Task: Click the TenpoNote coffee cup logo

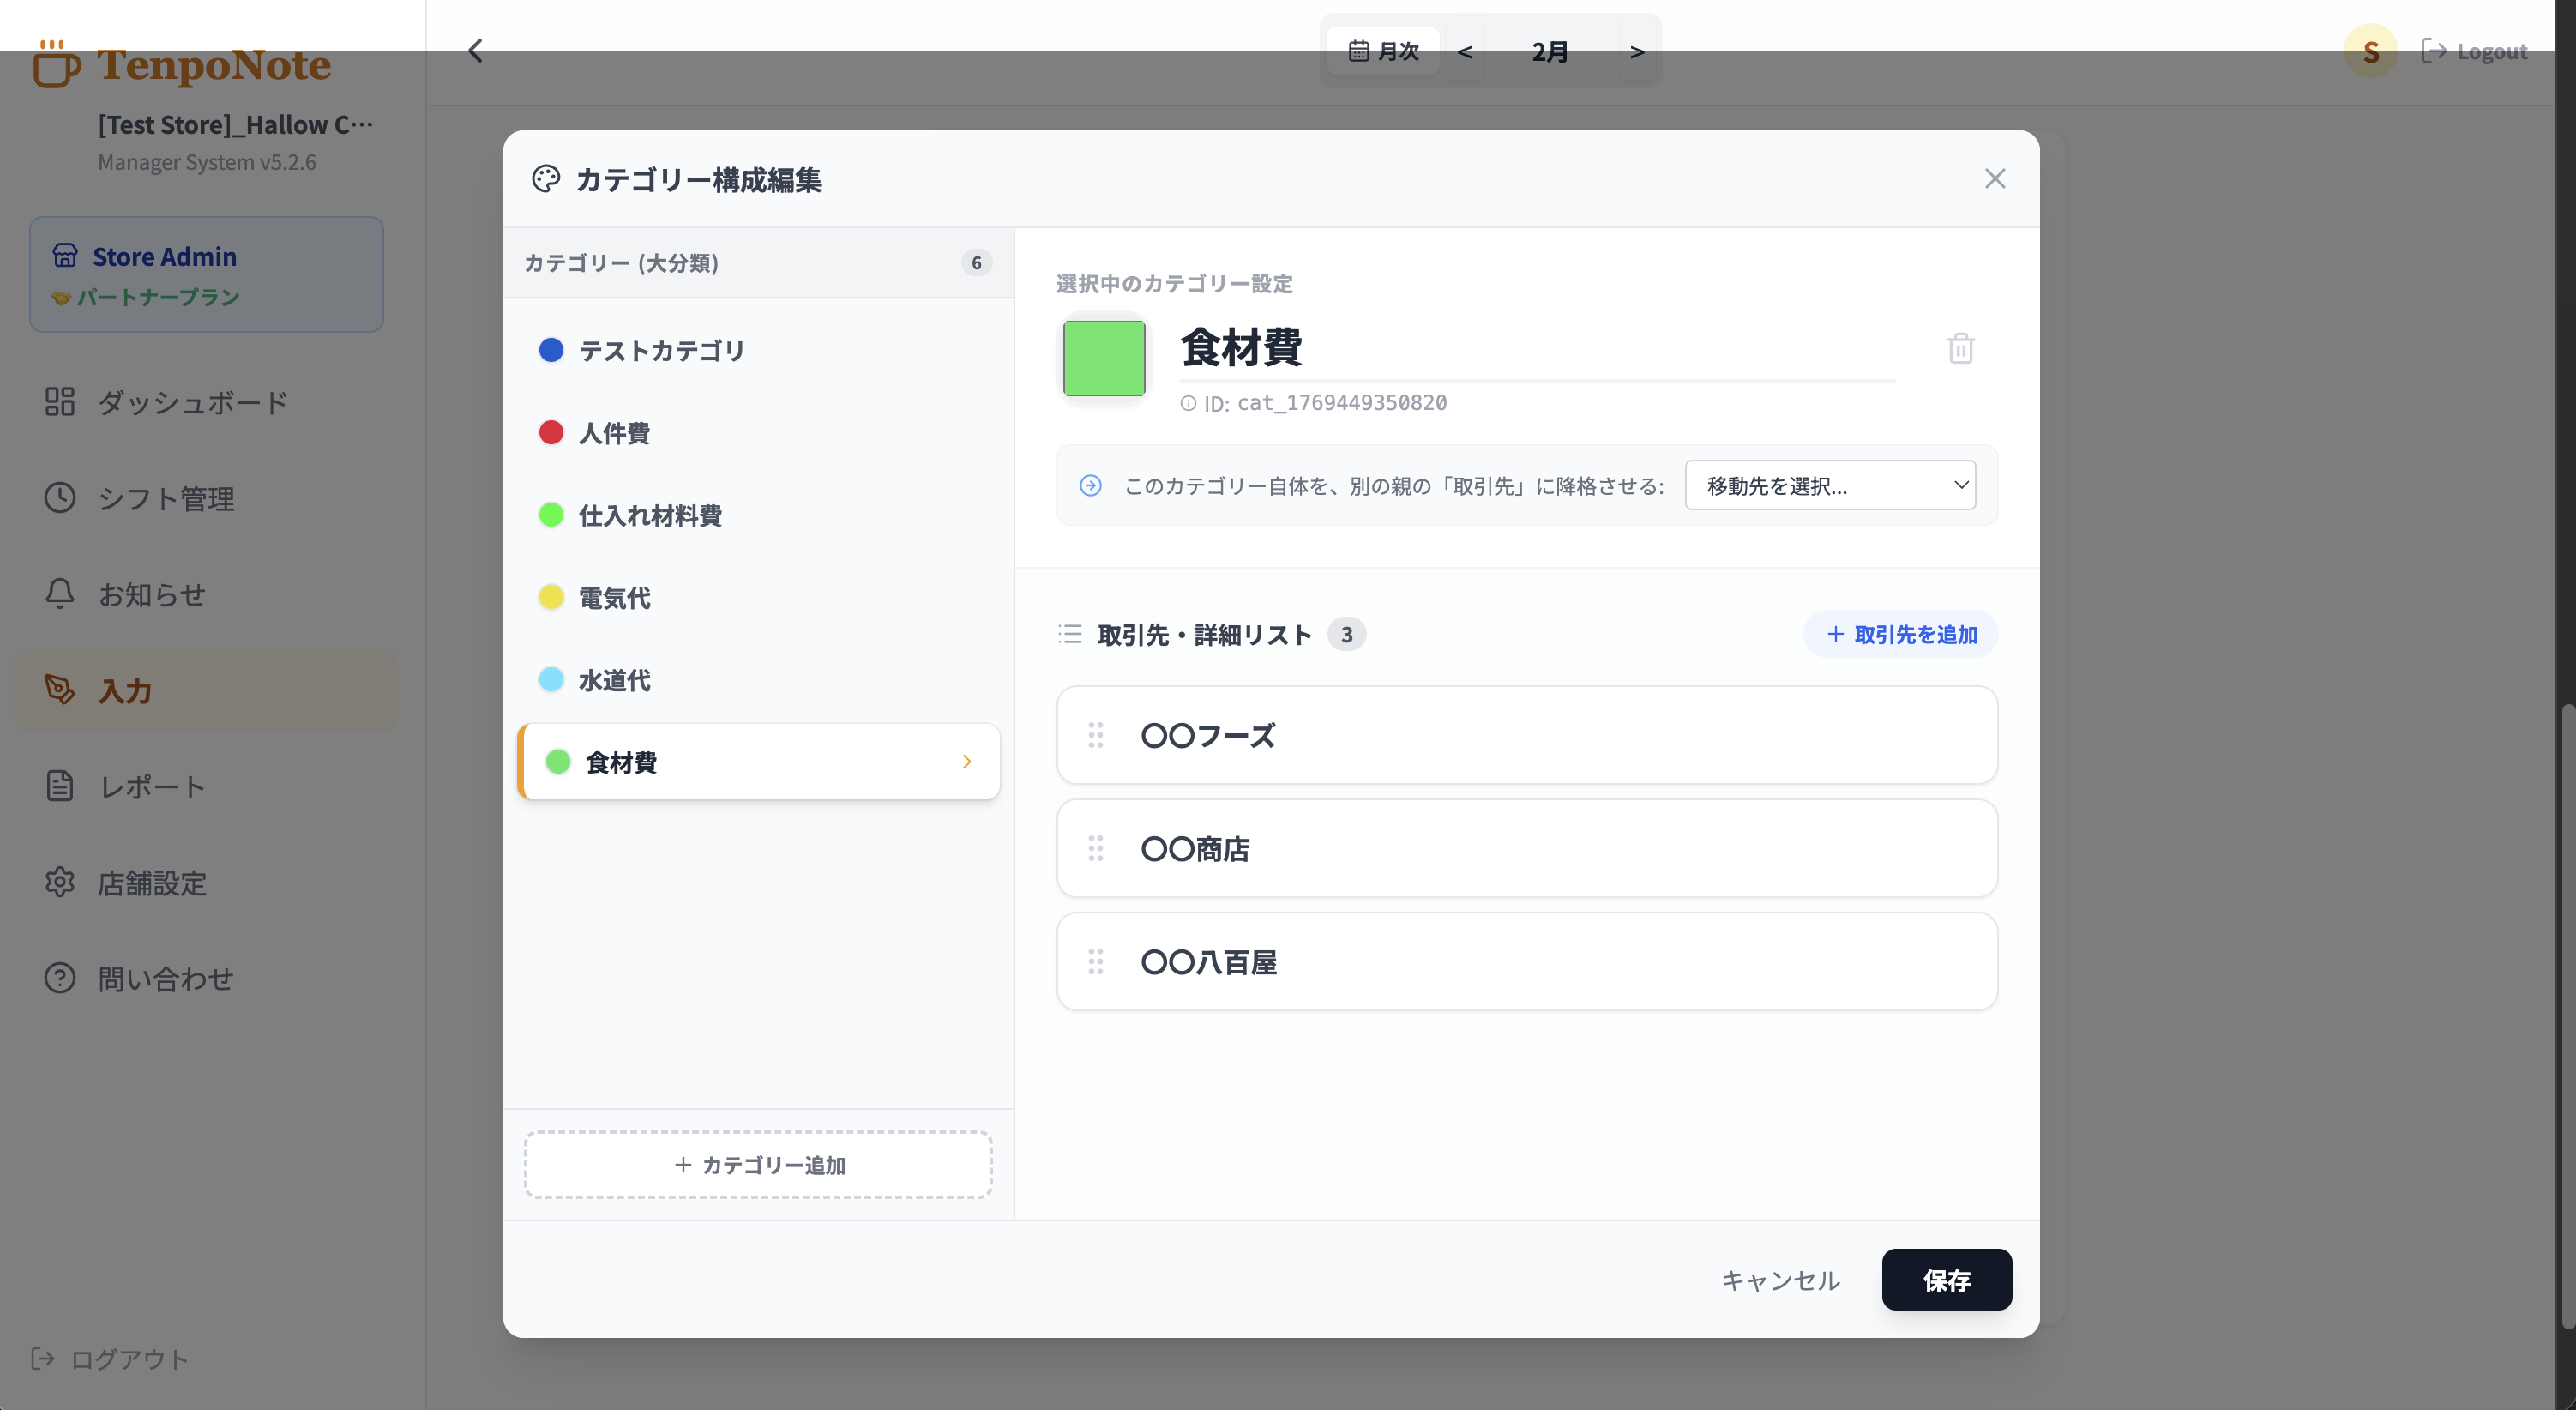Action: point(55,64)
